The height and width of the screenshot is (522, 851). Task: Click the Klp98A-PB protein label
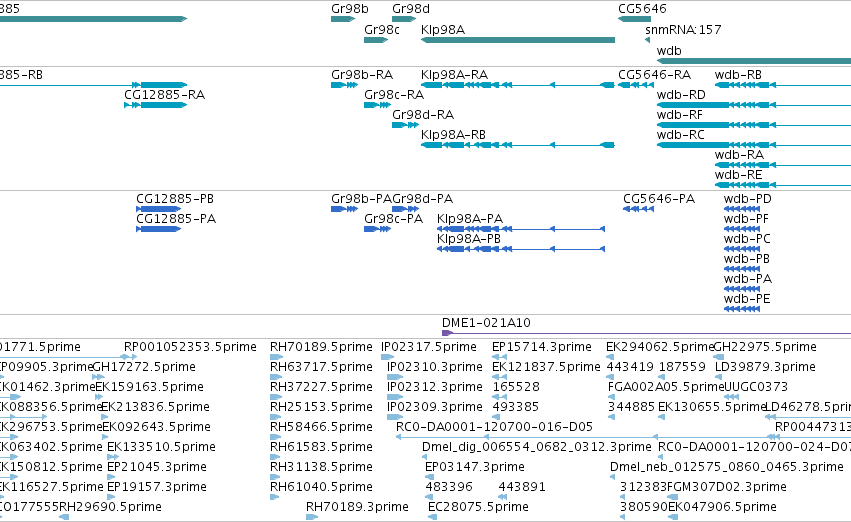pos(469,239)
